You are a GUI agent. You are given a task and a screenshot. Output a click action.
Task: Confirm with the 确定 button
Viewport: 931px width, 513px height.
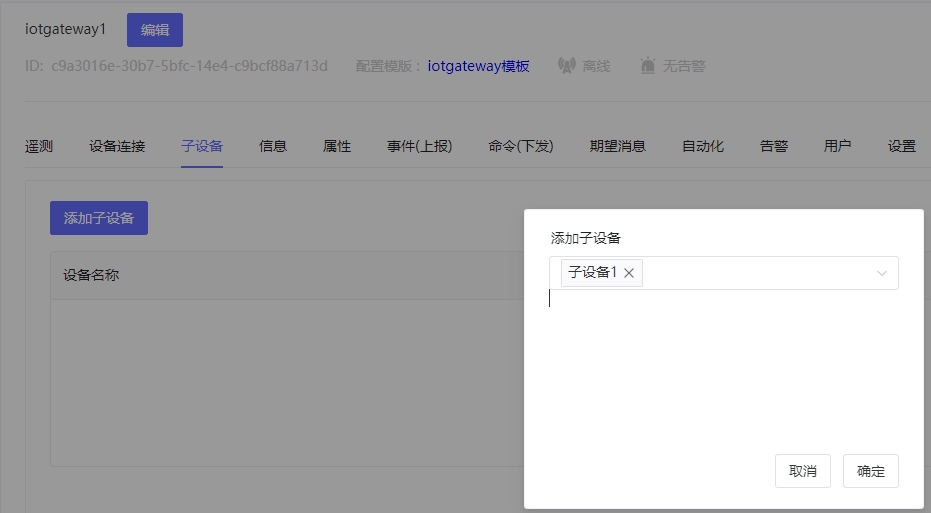[x=870, y=471]
